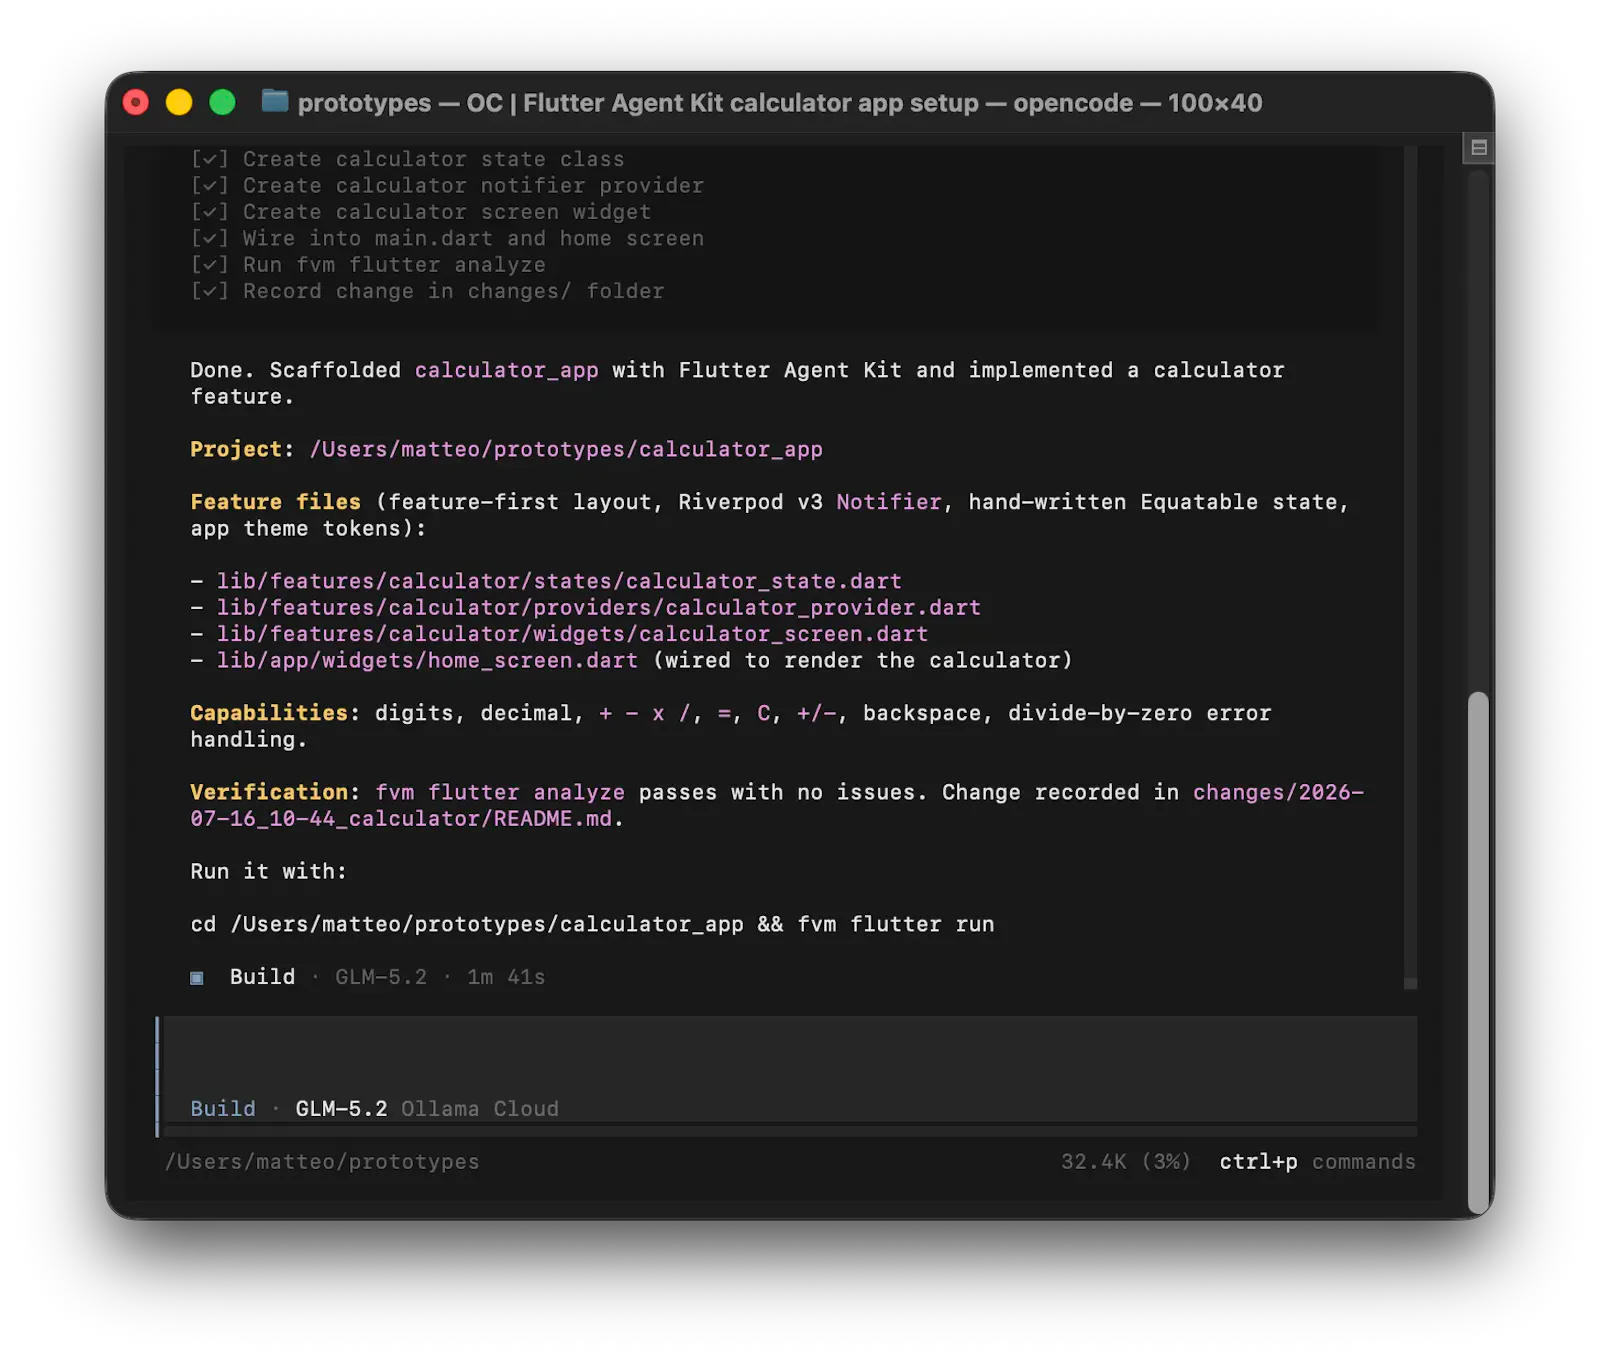Click the 'Create calculator notifier provider' checkbox
The image size is (1600, 1359).
coord(210,186)
